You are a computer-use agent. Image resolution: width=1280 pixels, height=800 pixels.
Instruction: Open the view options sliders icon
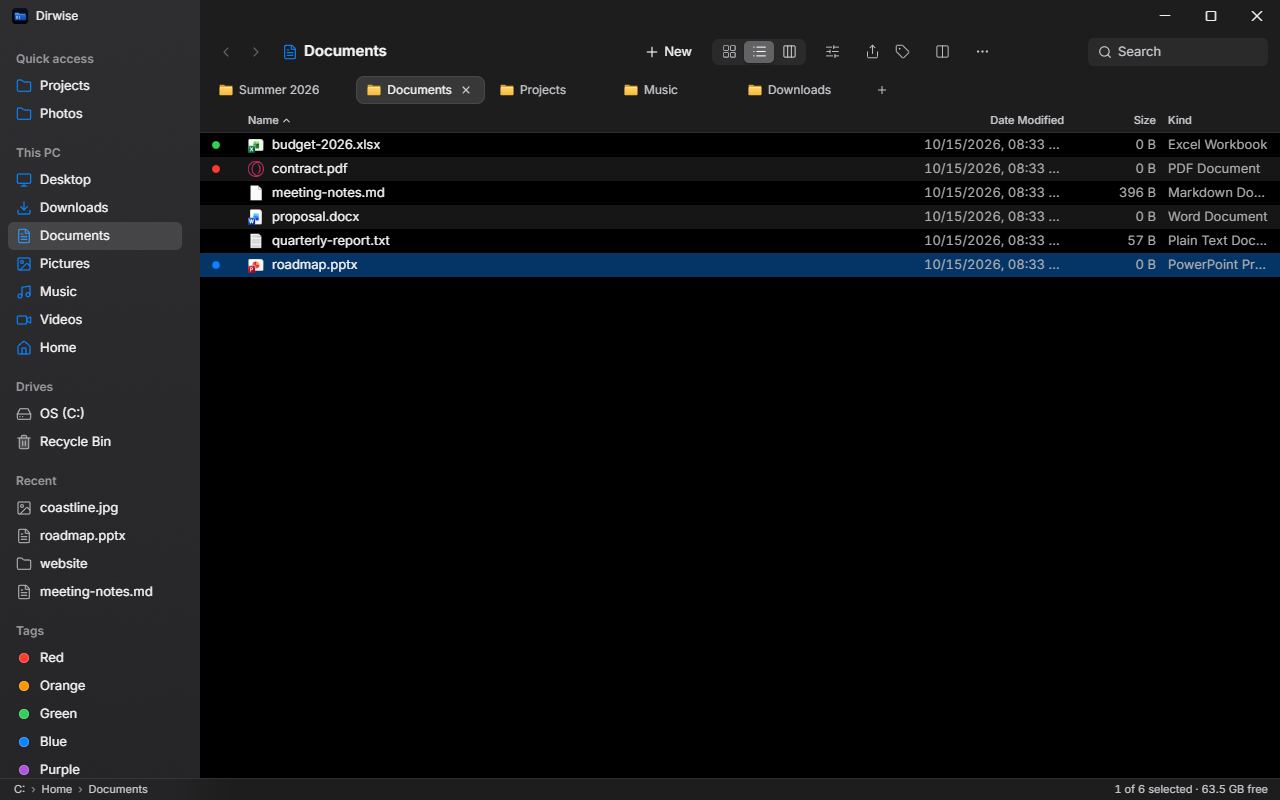(x=832, y=52)
